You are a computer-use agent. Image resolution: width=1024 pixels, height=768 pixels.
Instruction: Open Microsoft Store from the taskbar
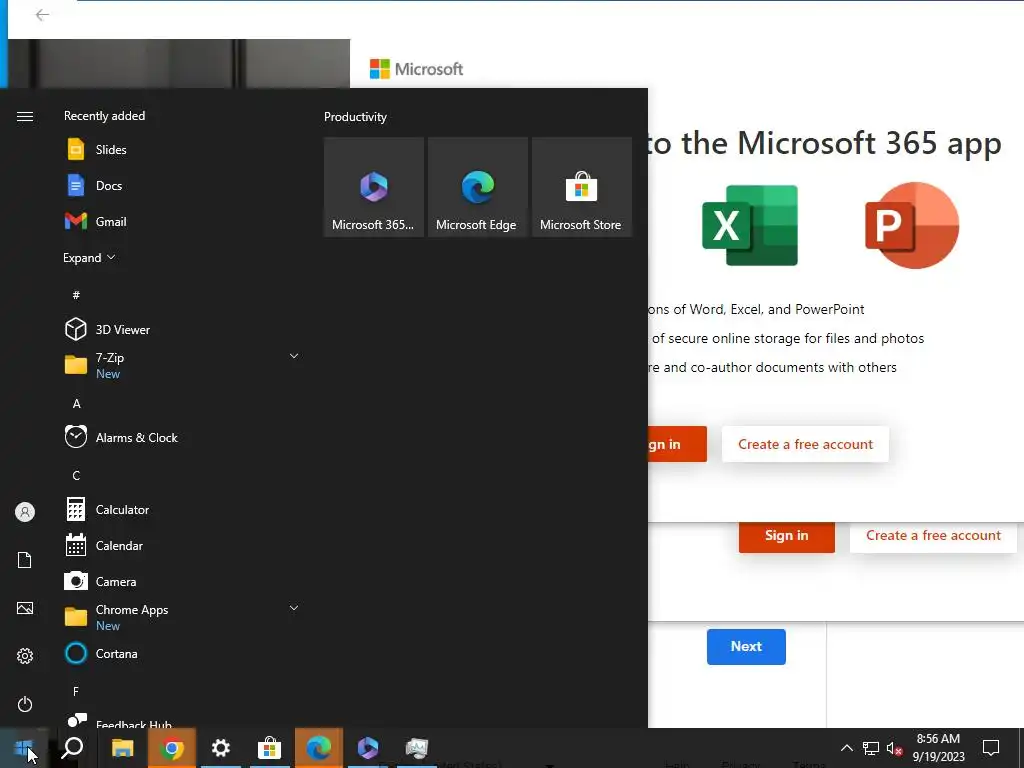coord(269,748)
